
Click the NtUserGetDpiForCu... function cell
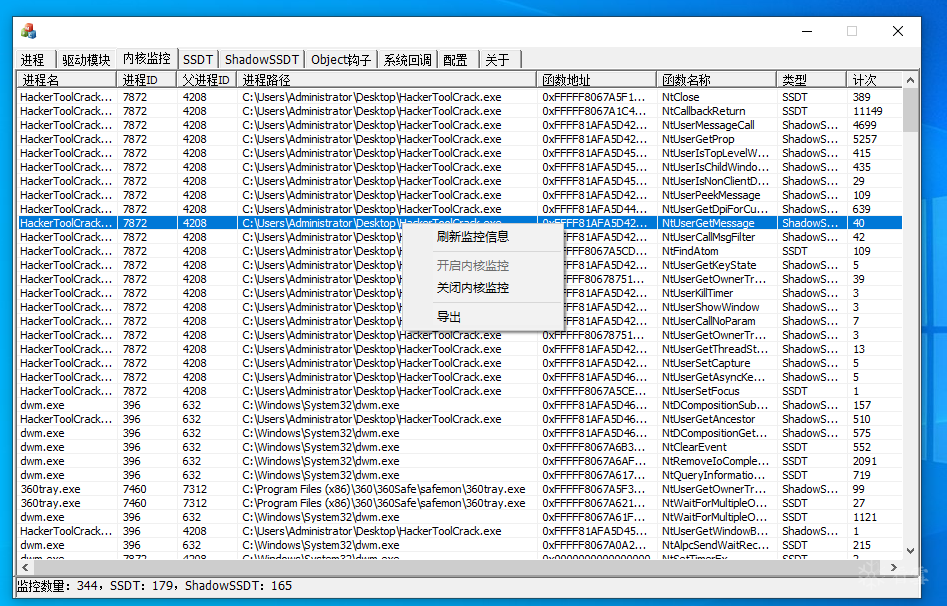pos(715,209)
